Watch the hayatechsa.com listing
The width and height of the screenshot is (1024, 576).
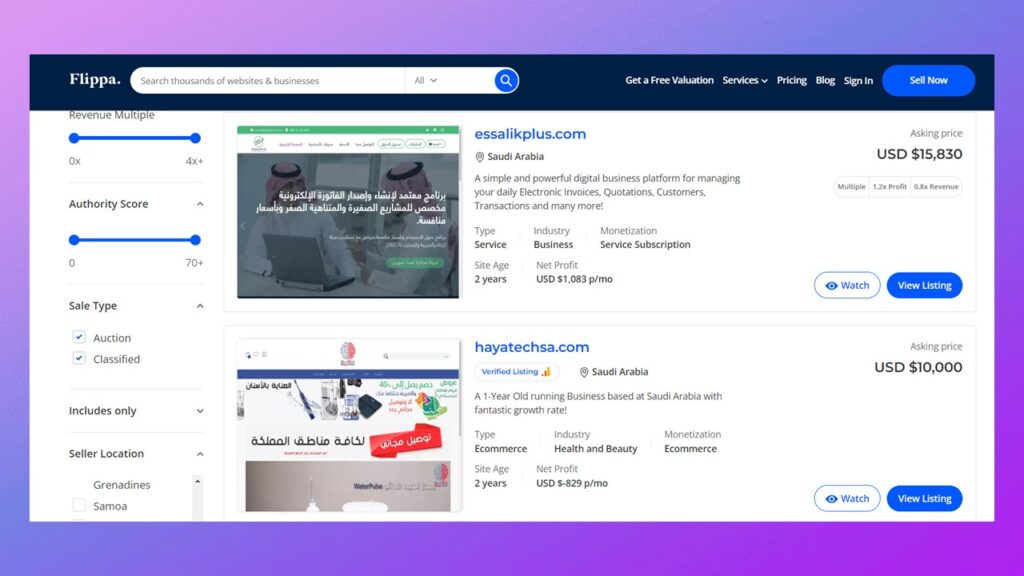pos(846,498)
